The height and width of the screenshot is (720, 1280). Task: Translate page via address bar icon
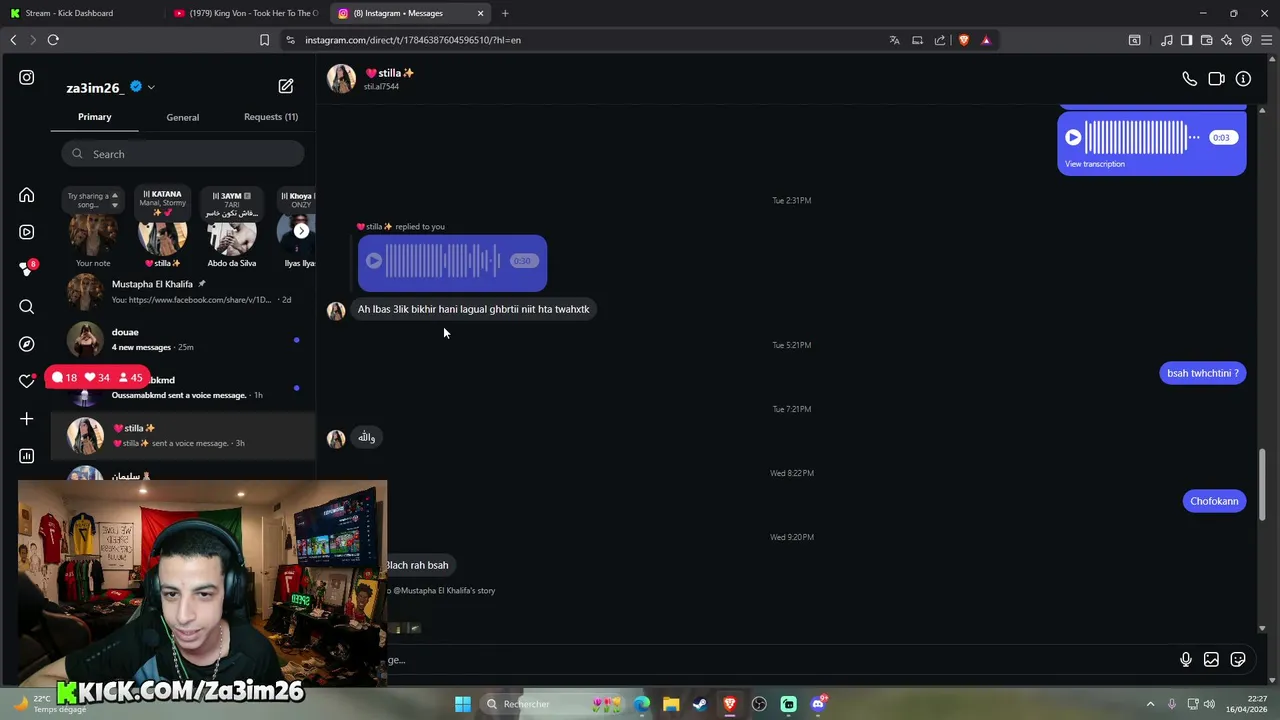894,40
